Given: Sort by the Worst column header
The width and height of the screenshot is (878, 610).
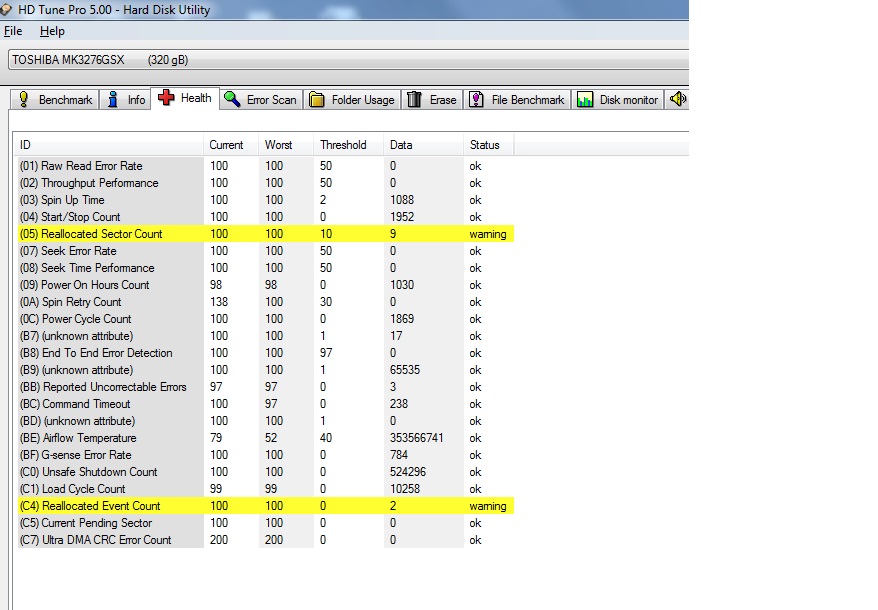Looking at the screenshot, I should click(286, 145).
